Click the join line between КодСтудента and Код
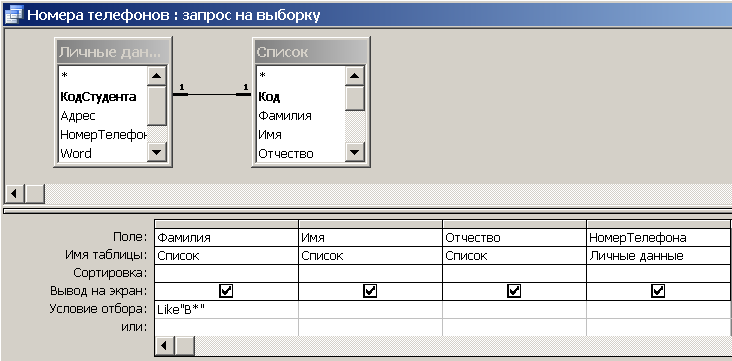The width and height of the screenshot is (732, 361). (x=212, y=94)
